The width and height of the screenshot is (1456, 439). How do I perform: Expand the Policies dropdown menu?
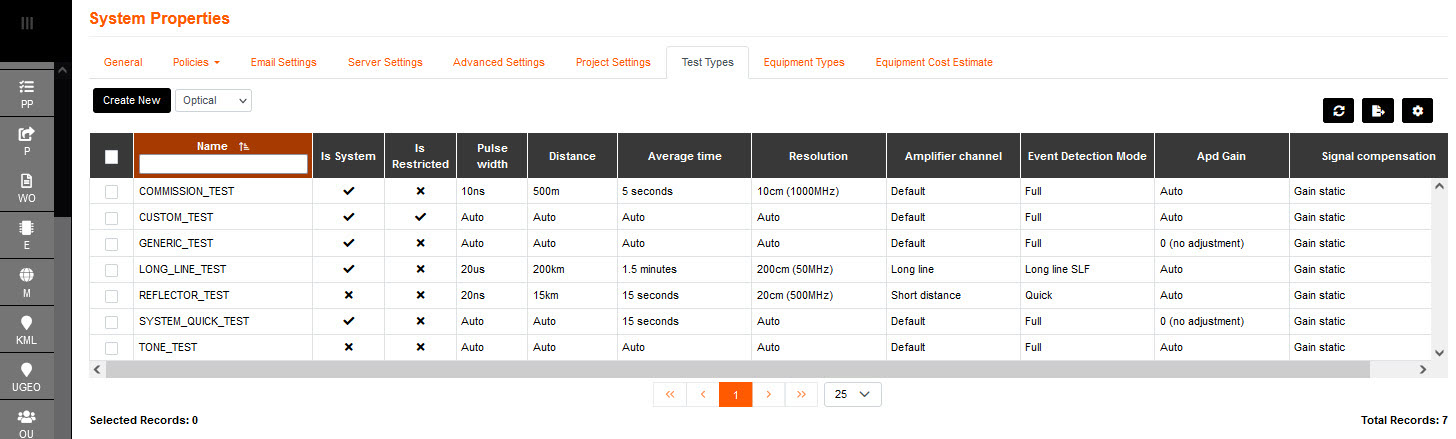(196, 62)
